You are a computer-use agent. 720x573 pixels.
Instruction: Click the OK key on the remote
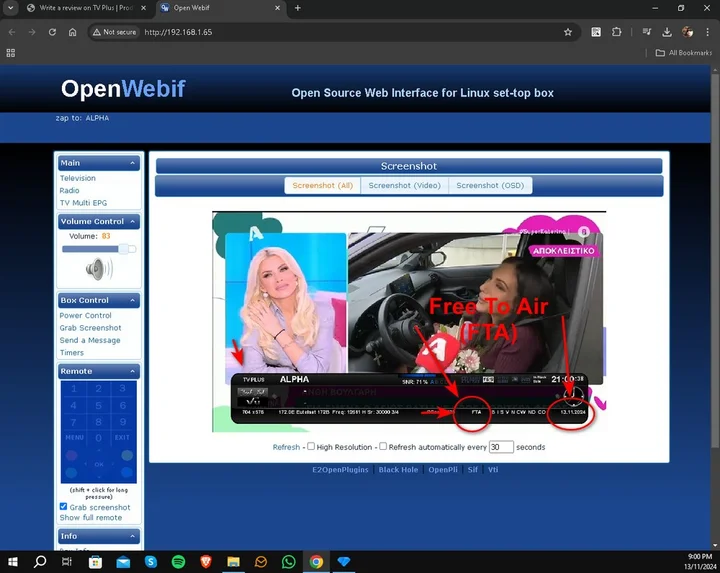(99, 464)
